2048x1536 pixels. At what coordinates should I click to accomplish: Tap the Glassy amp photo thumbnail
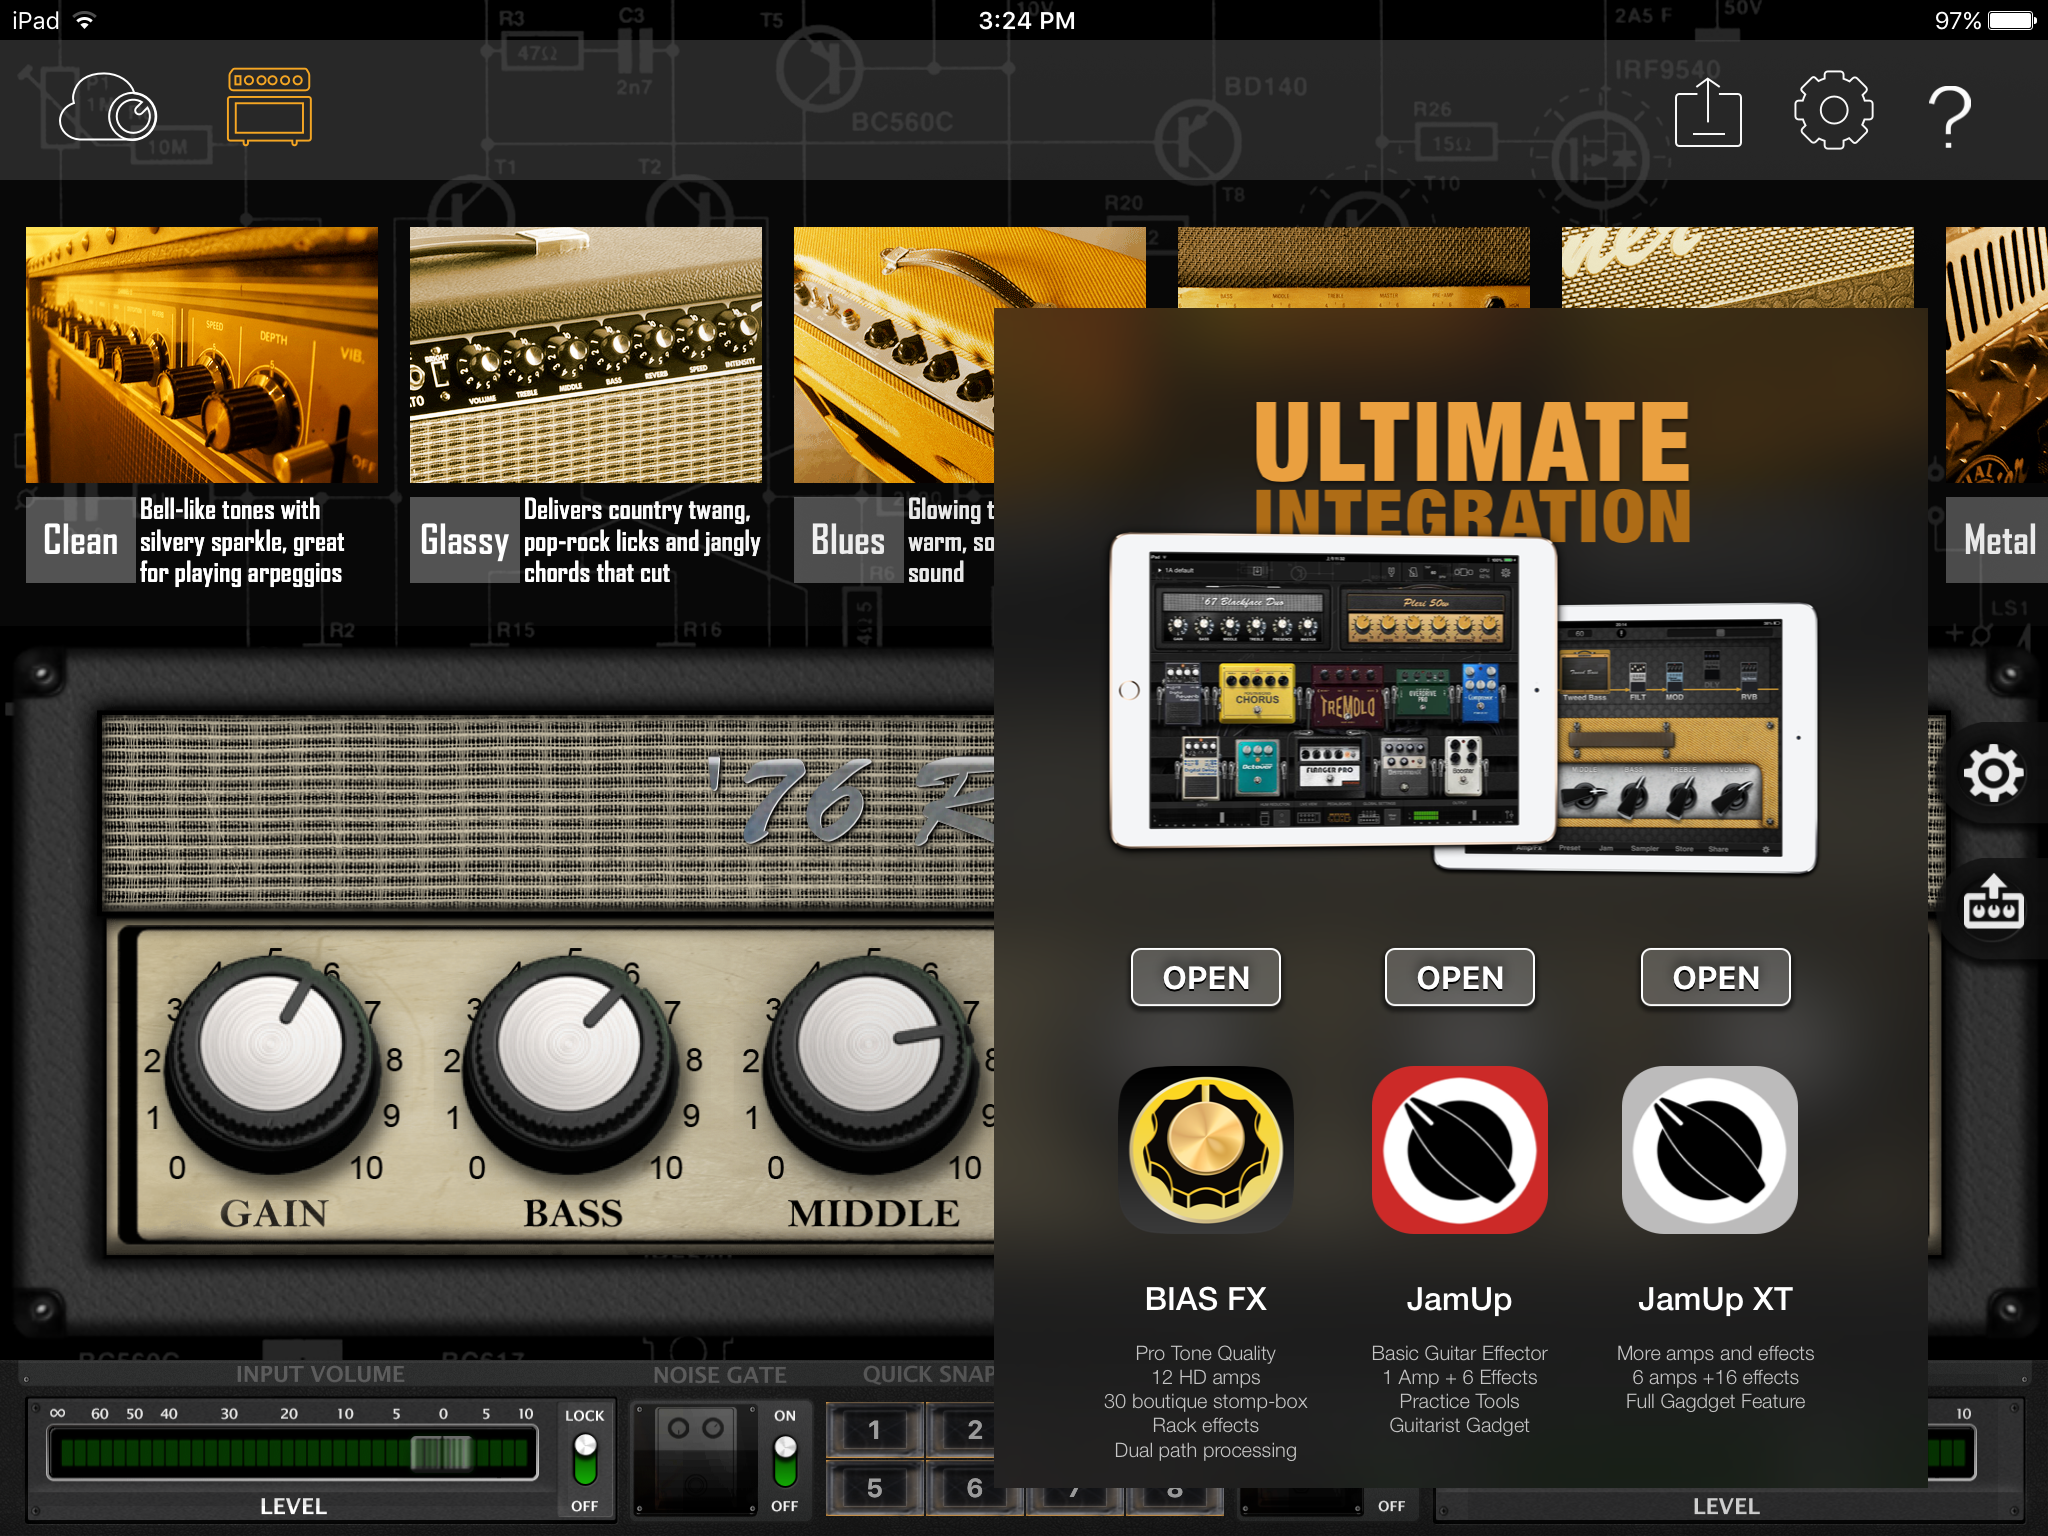coord(586,355)
